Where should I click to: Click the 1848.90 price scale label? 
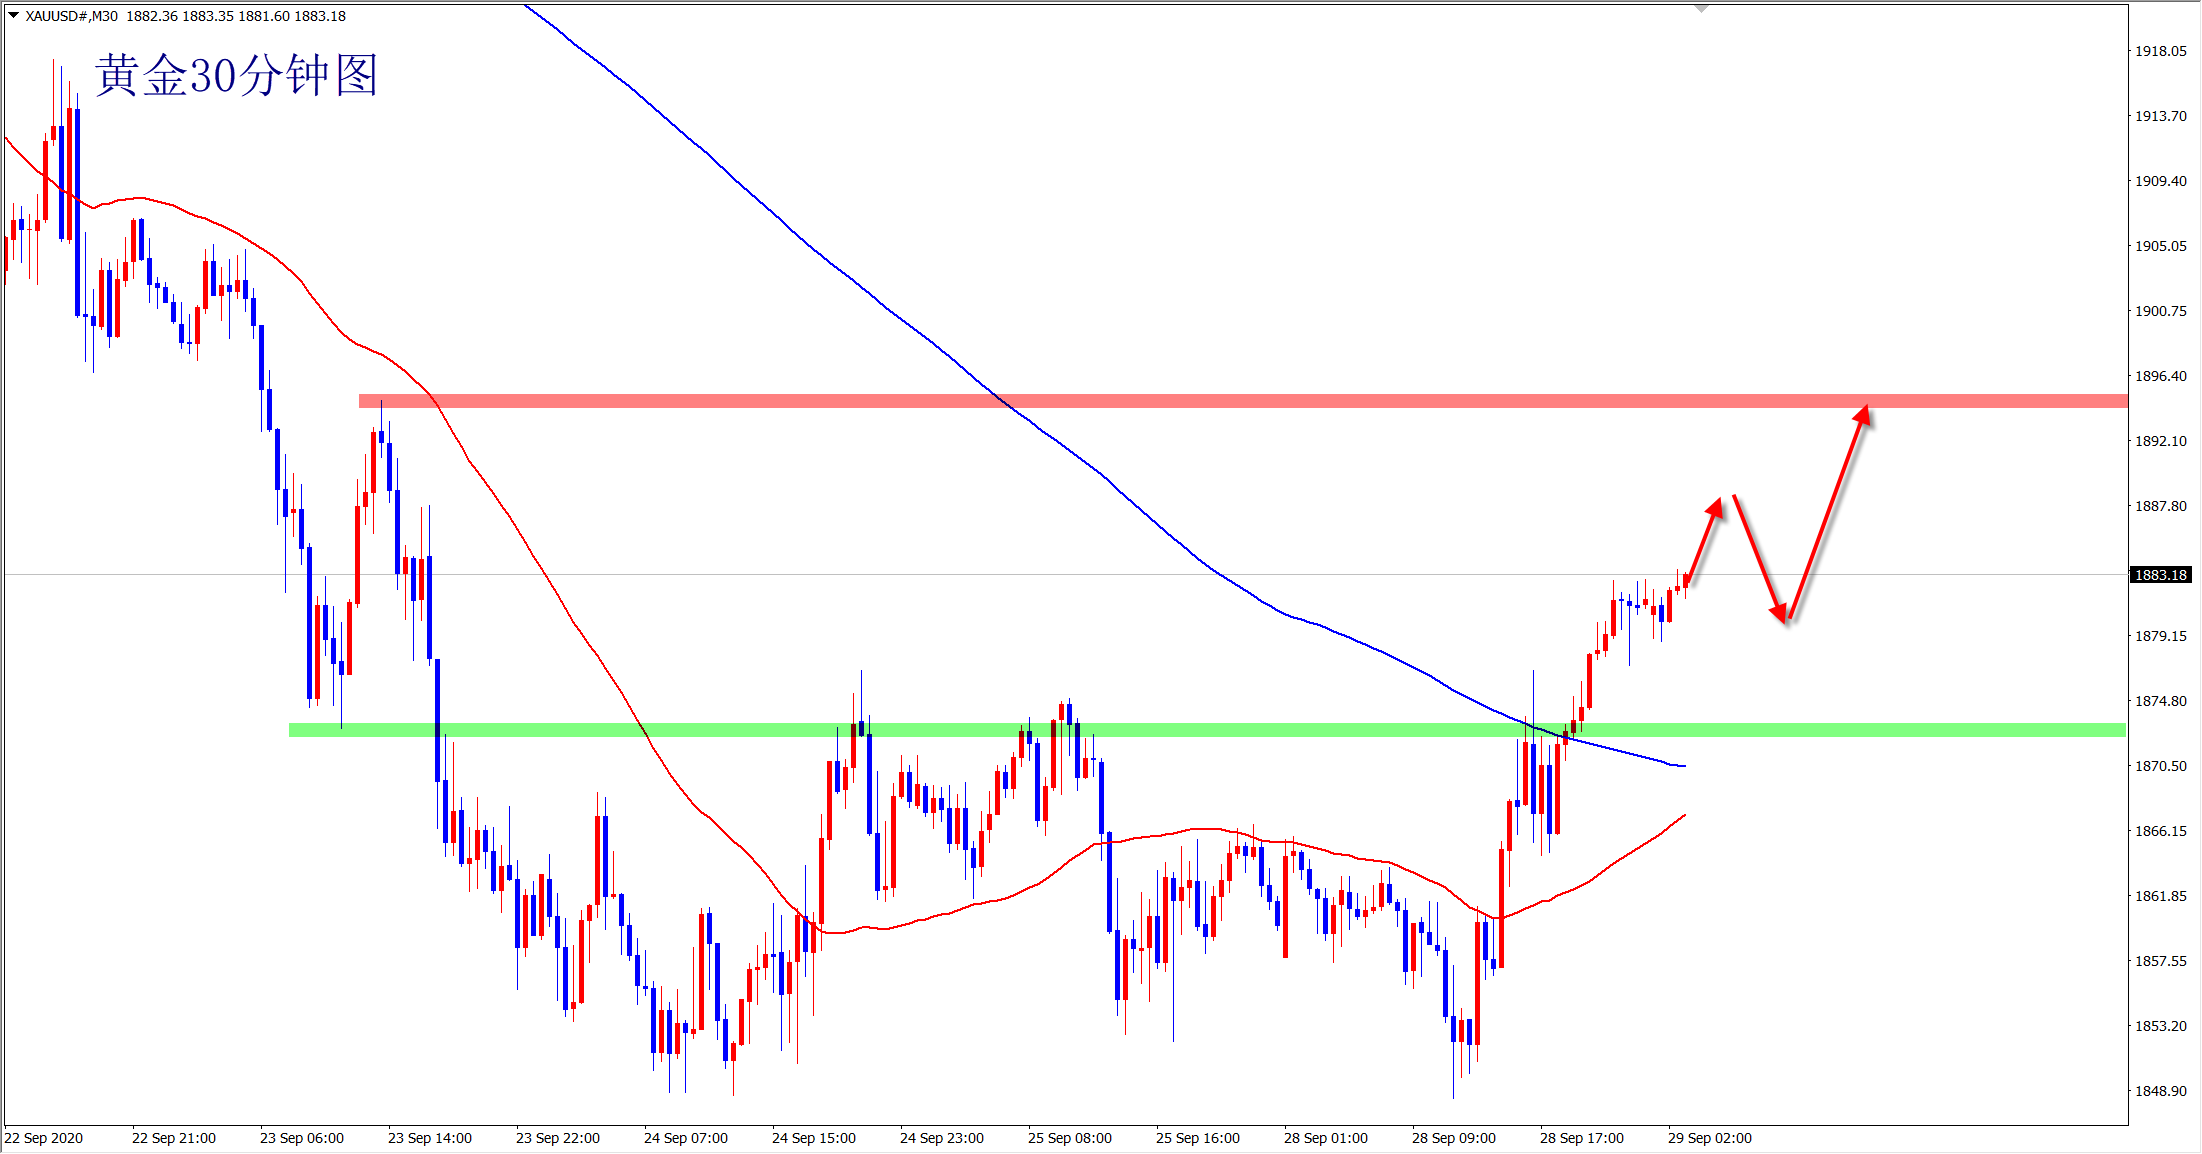pos(2161,1091)
